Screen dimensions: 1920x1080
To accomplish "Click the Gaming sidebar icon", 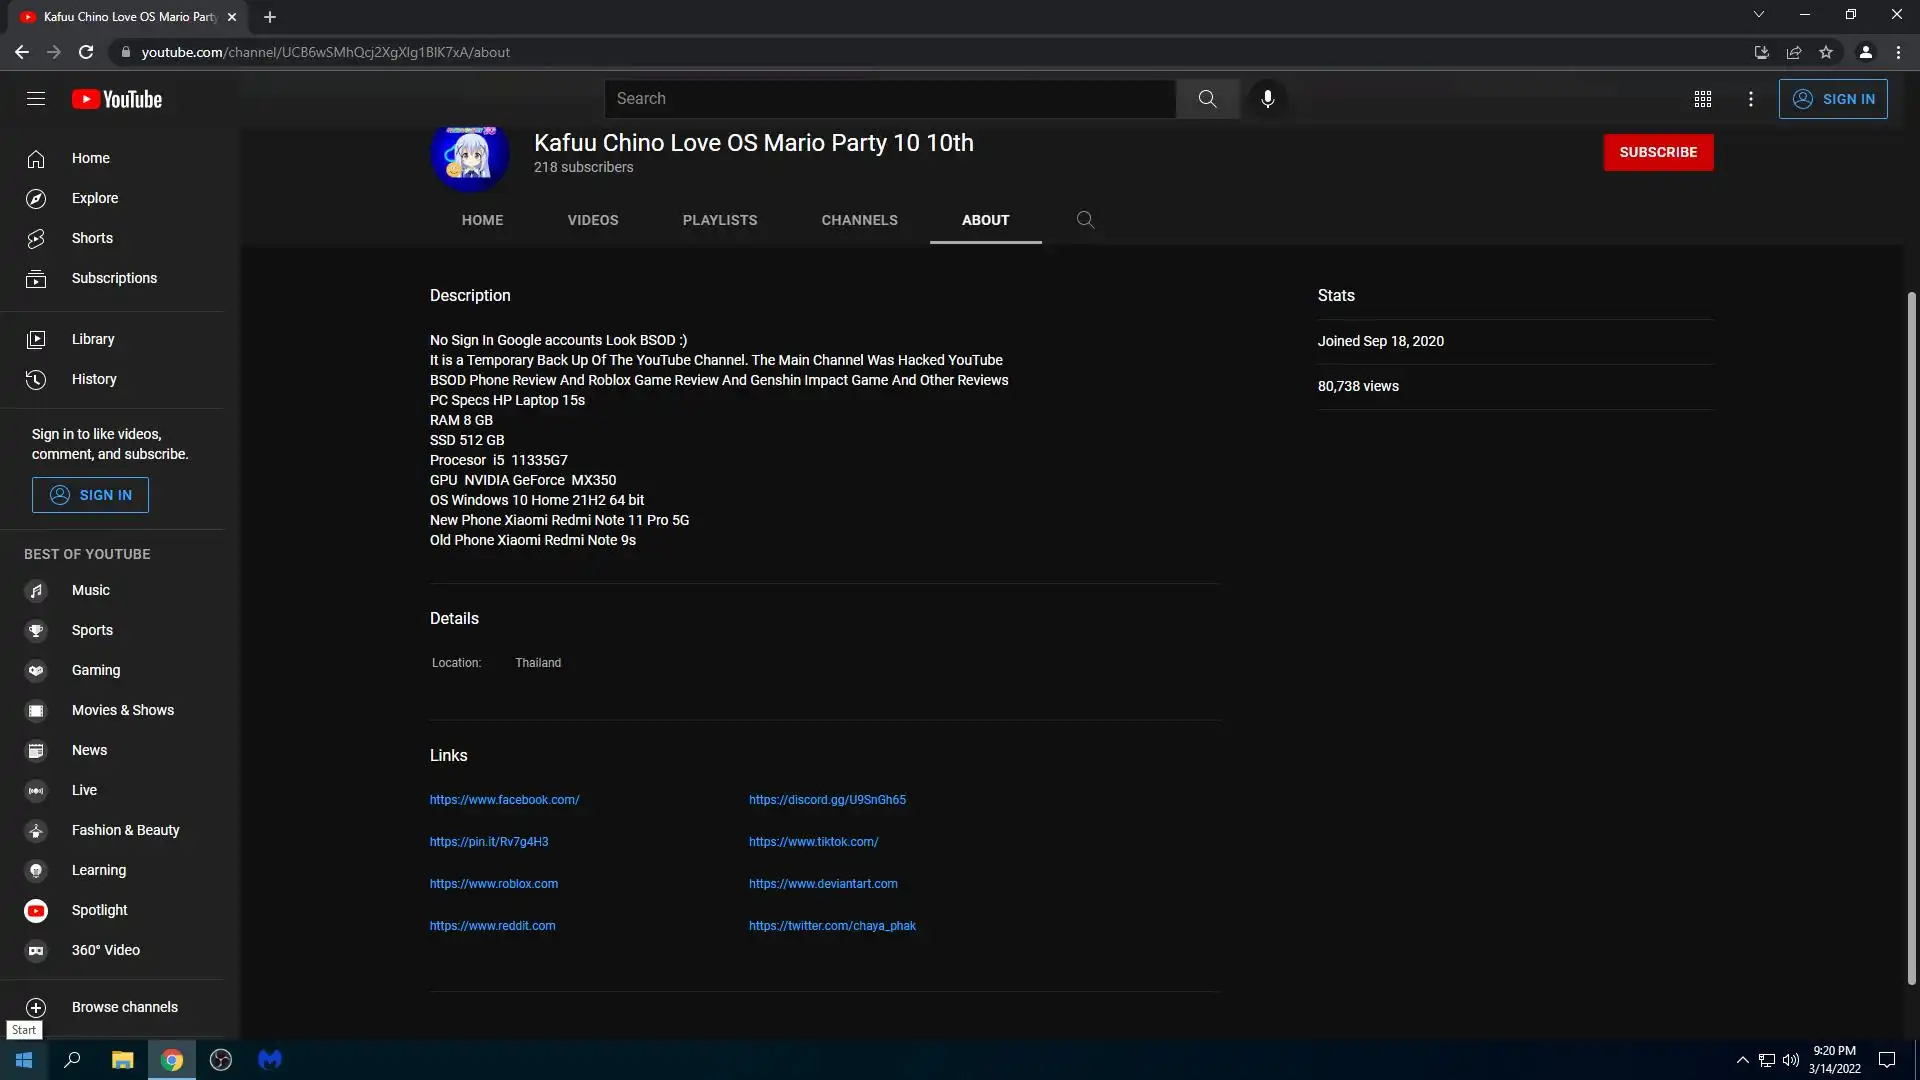I will click(x=36, y=671).
